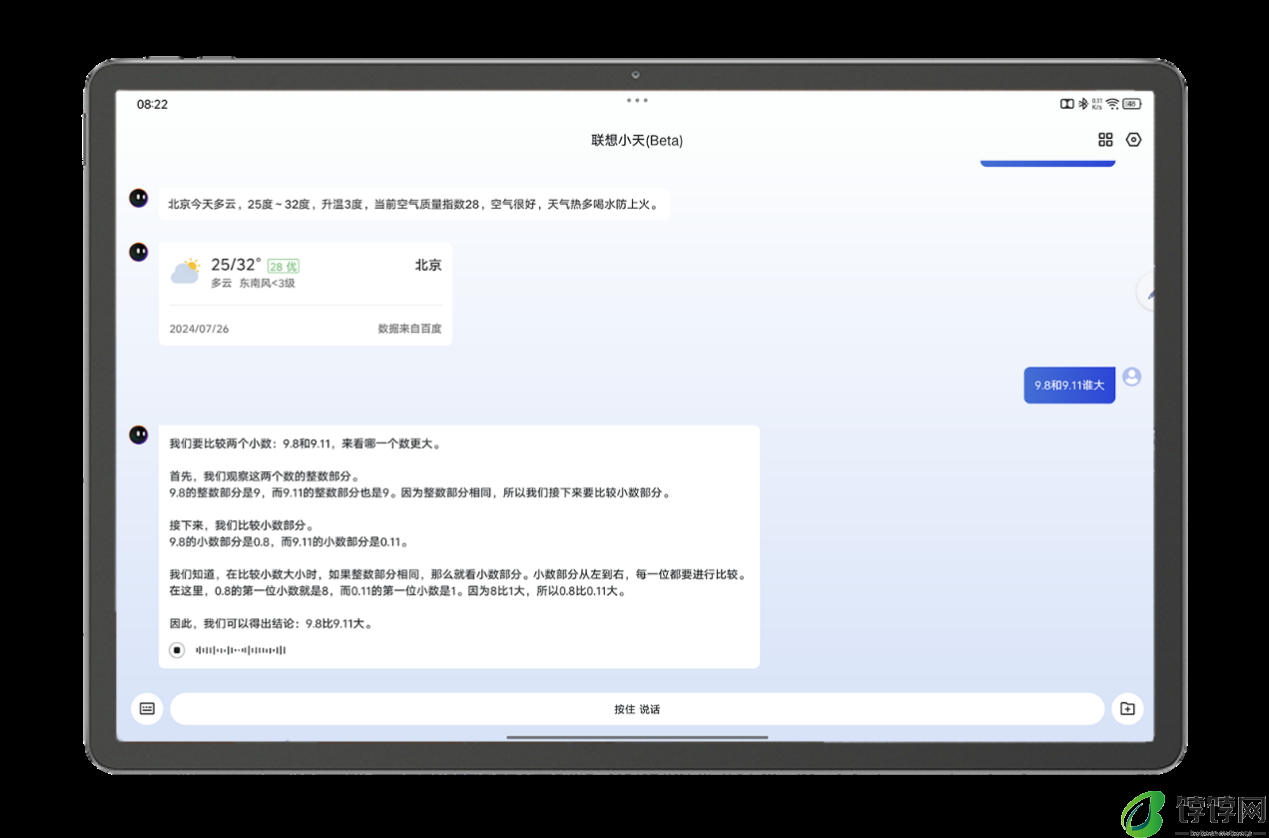Click assistant avatar beside 我们要比较两个小数 answer
Viewport: 1269px width, 838px height.
point(139,434)
